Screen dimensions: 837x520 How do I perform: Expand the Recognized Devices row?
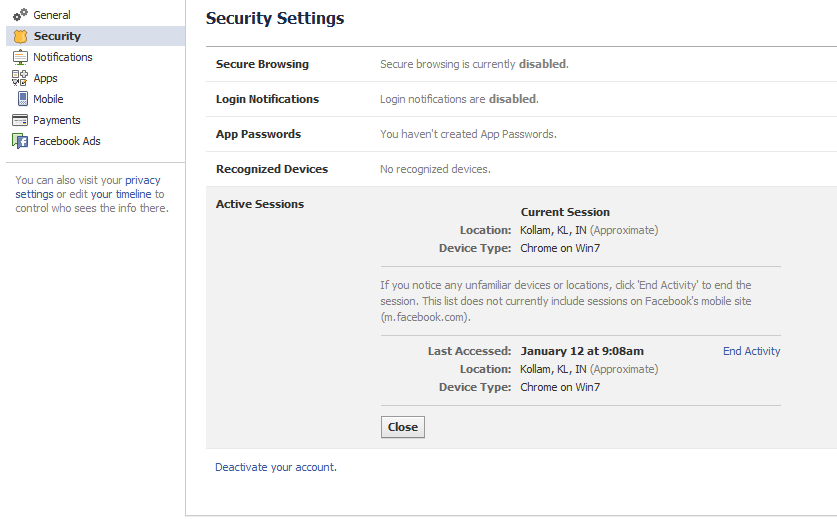point(522,169)
